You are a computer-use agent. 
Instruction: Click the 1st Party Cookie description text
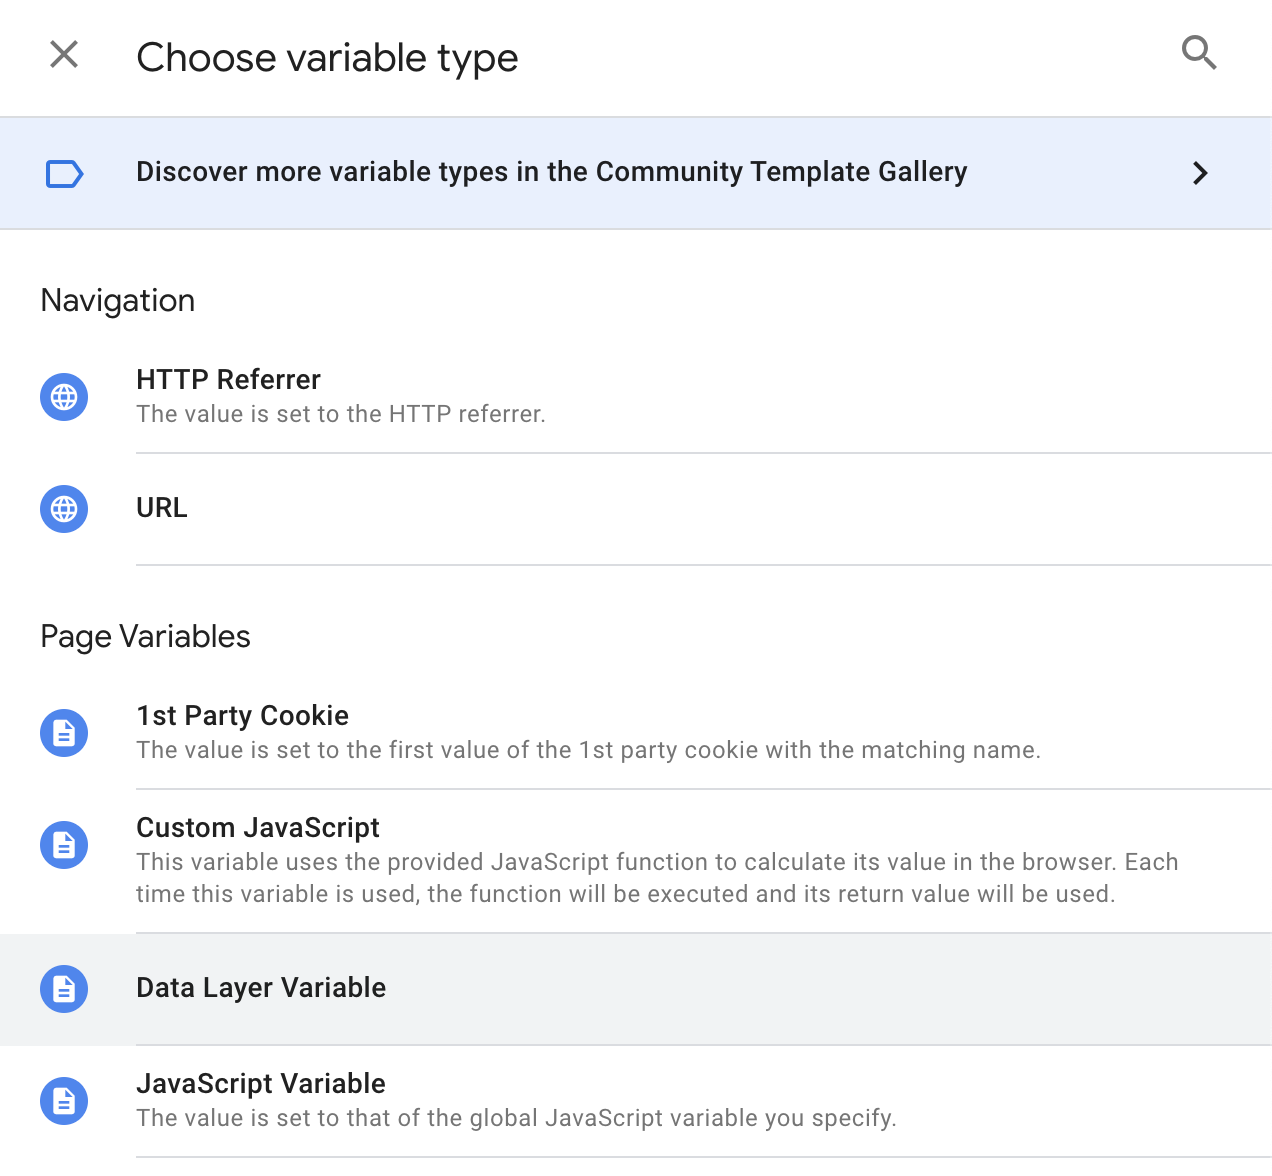click(x=588, y=750)
